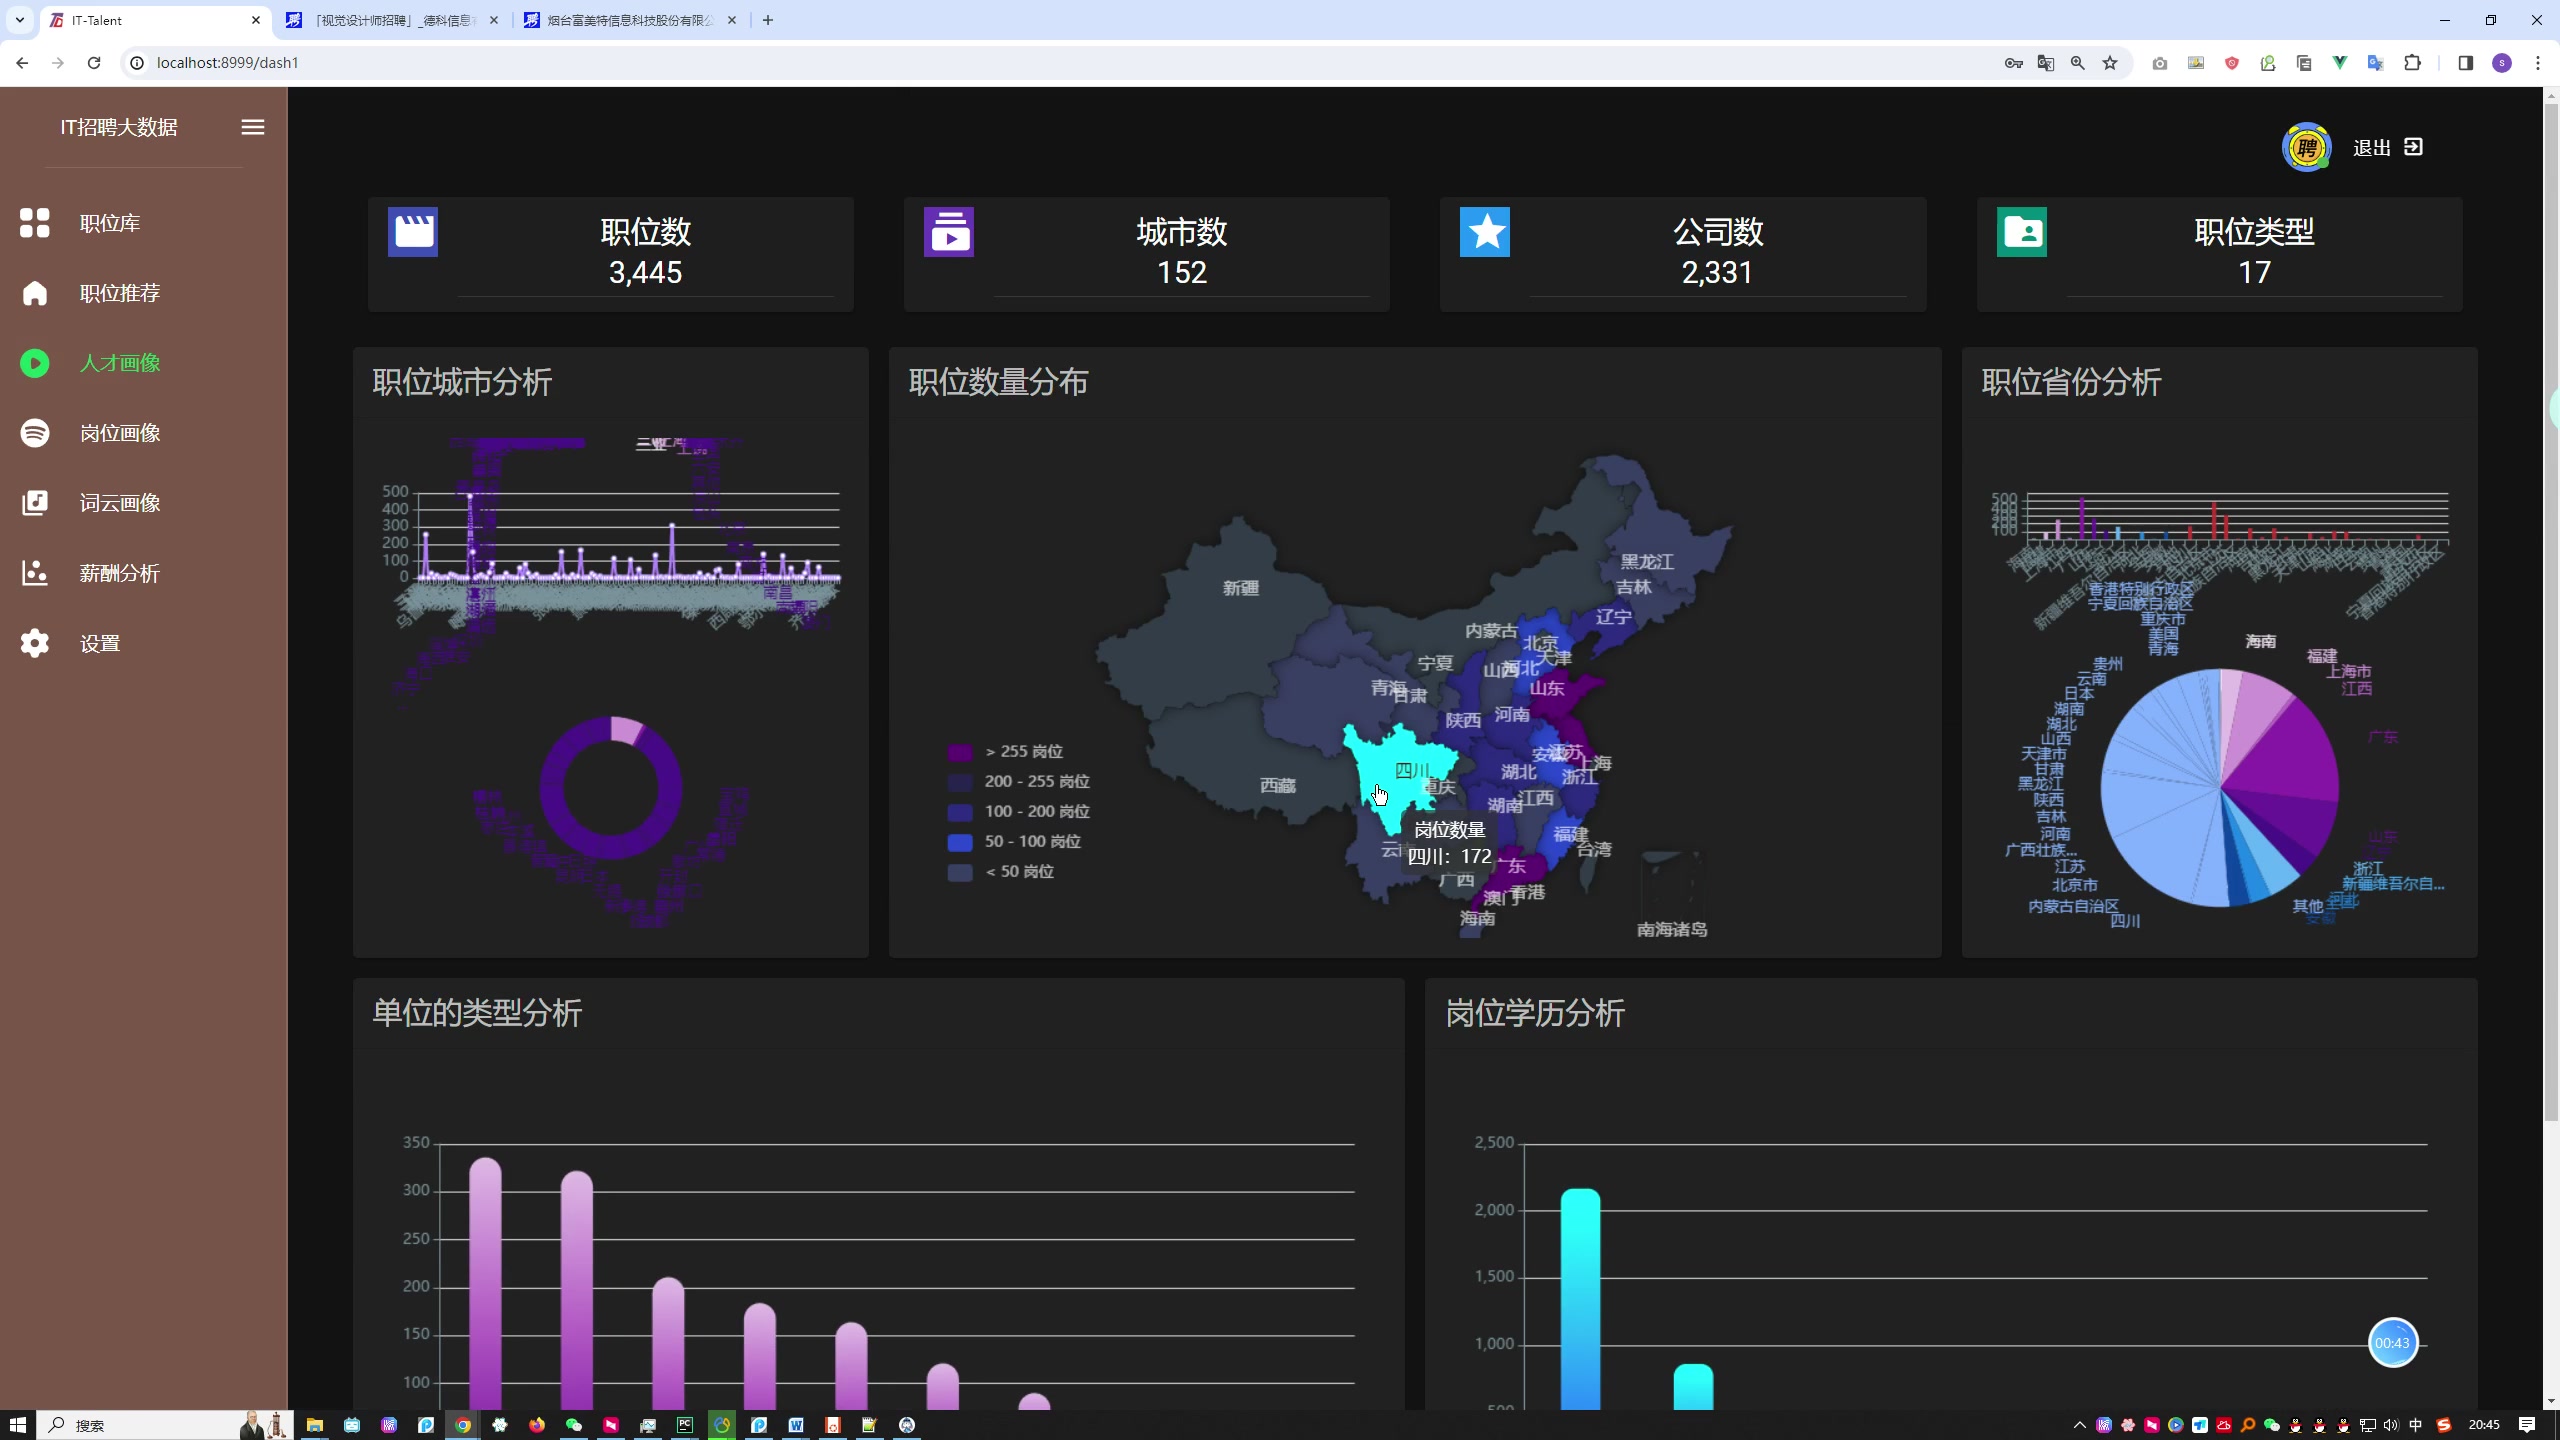Click the '50 - 100 岗位' blue color swatch

(x=959, y=842)
